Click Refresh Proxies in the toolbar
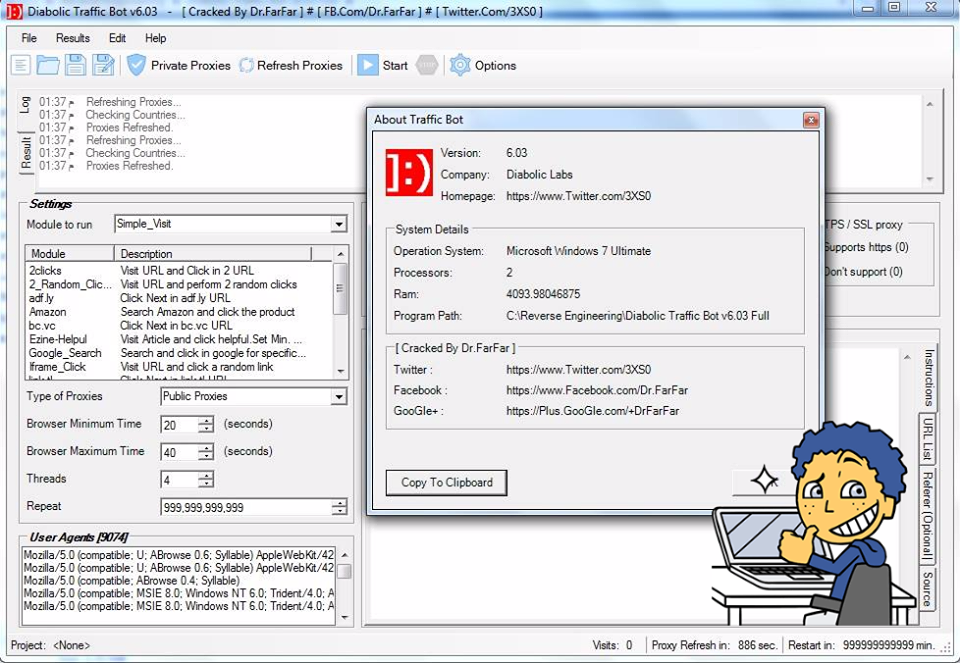The image size is (960, 663). (291, 65)
